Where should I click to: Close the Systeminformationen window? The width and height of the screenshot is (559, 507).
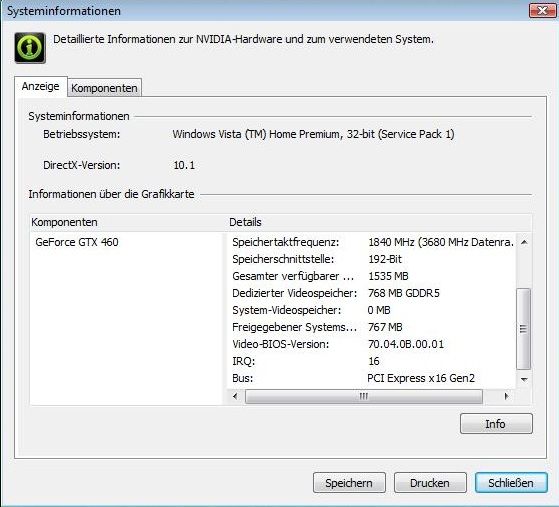pos(542,10)
